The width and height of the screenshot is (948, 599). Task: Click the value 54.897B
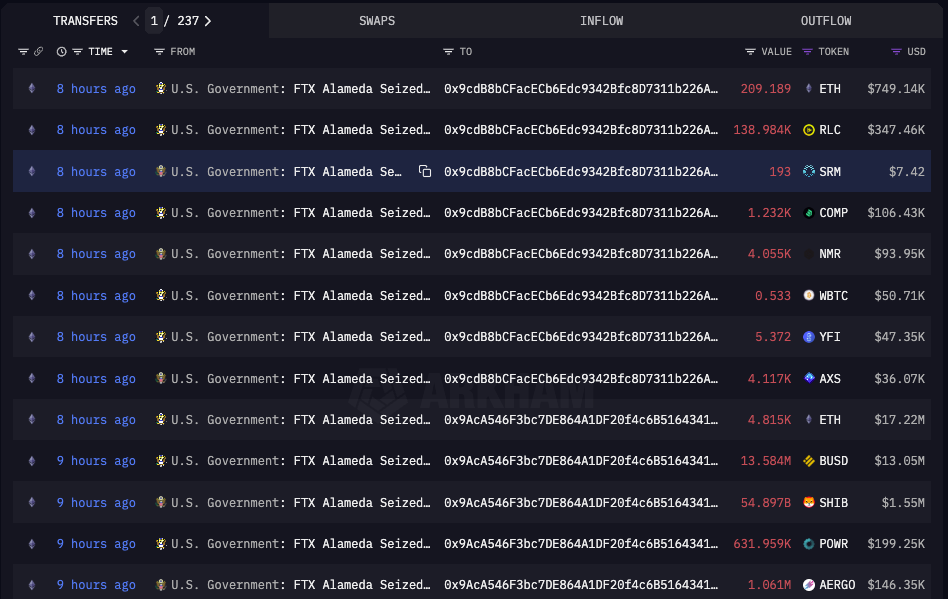click(x=765, y=502)
